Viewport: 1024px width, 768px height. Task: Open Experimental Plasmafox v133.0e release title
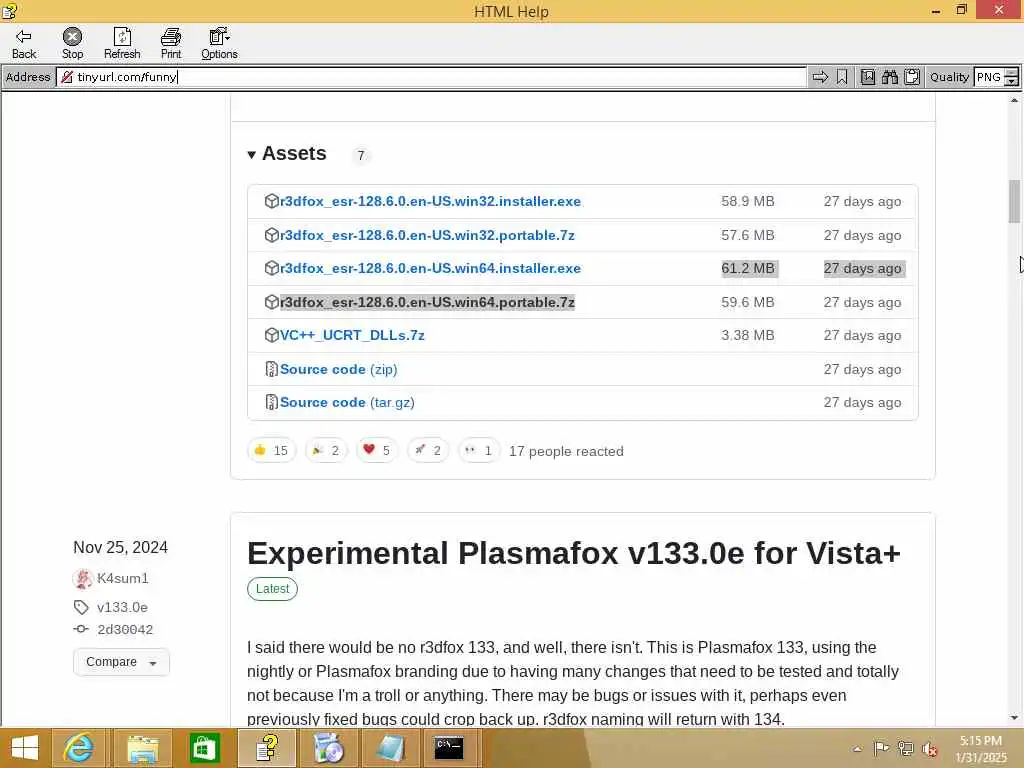[573, 553]
